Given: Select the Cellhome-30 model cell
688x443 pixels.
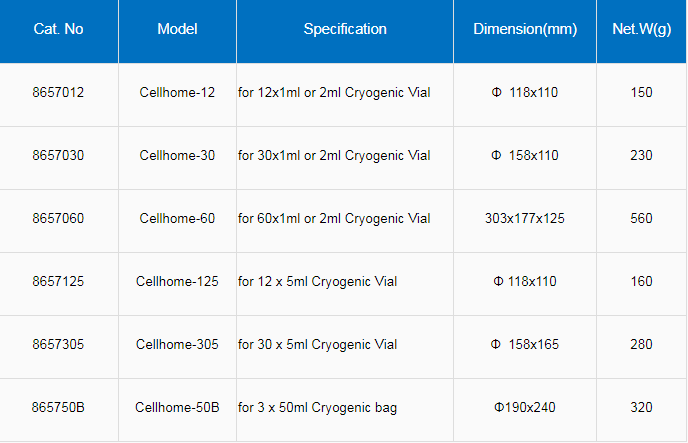Looking at the screenshot, I should click(177, 156).
